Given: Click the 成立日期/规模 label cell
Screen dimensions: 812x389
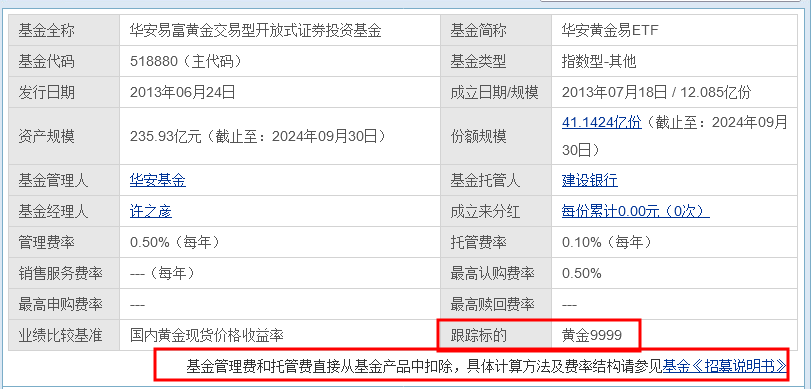Looking at the screenshot, I should point(496,92).
